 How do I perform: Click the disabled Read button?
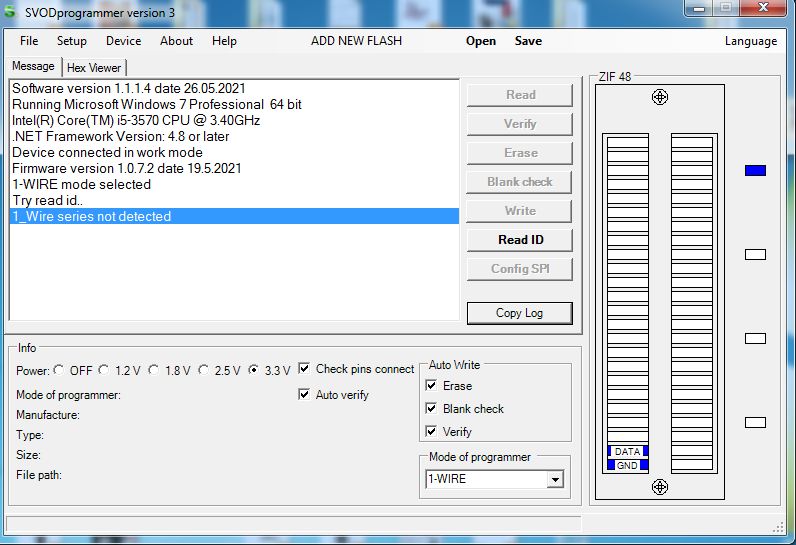tap(520, 95)
